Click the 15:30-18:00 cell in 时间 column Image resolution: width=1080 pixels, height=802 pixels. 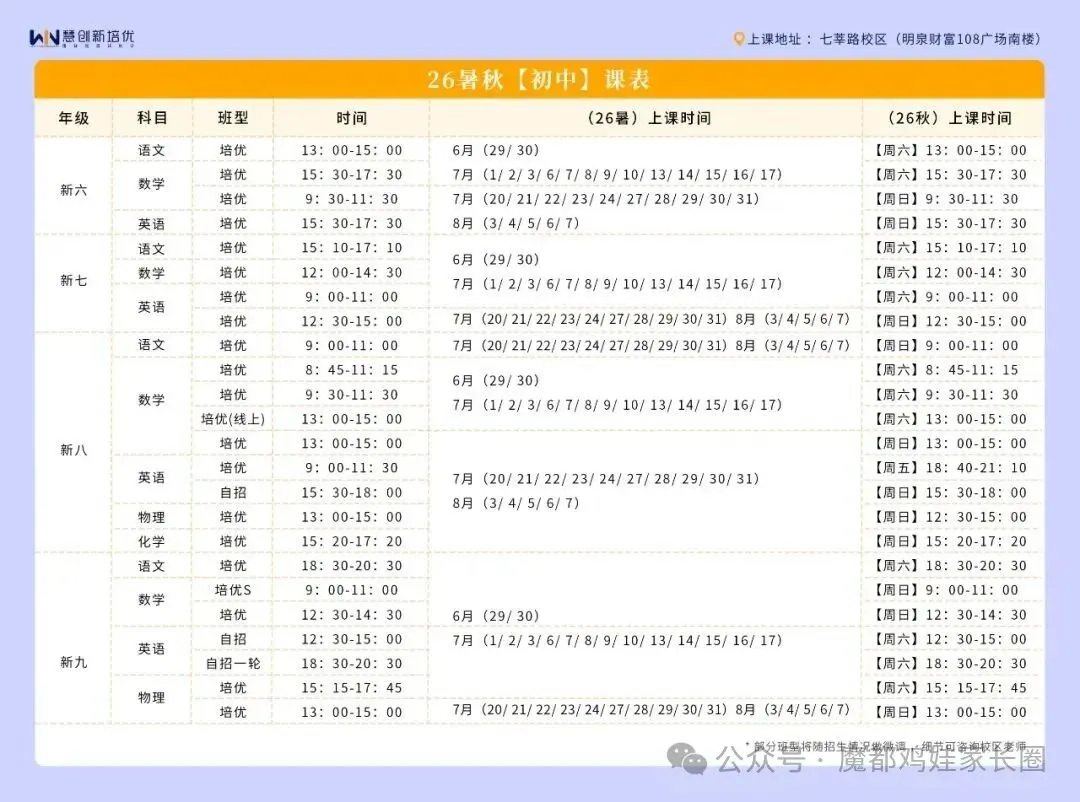[x=351, y=493]
